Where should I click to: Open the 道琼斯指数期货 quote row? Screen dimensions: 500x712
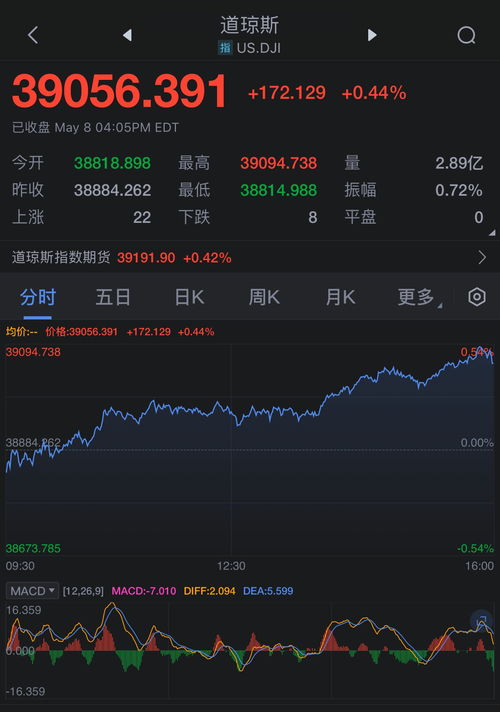tap(250, 257)
